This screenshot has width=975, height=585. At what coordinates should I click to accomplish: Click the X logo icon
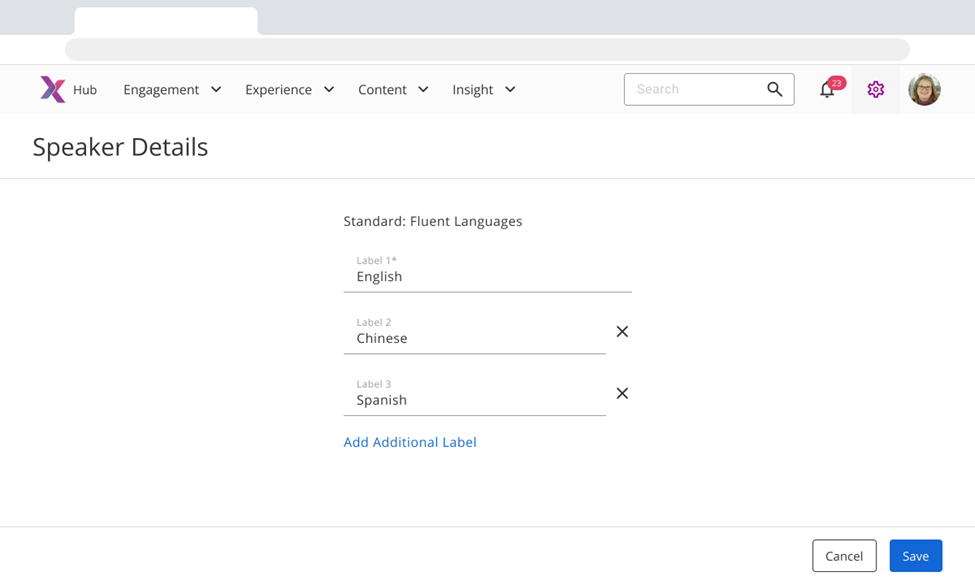point(52,89)
